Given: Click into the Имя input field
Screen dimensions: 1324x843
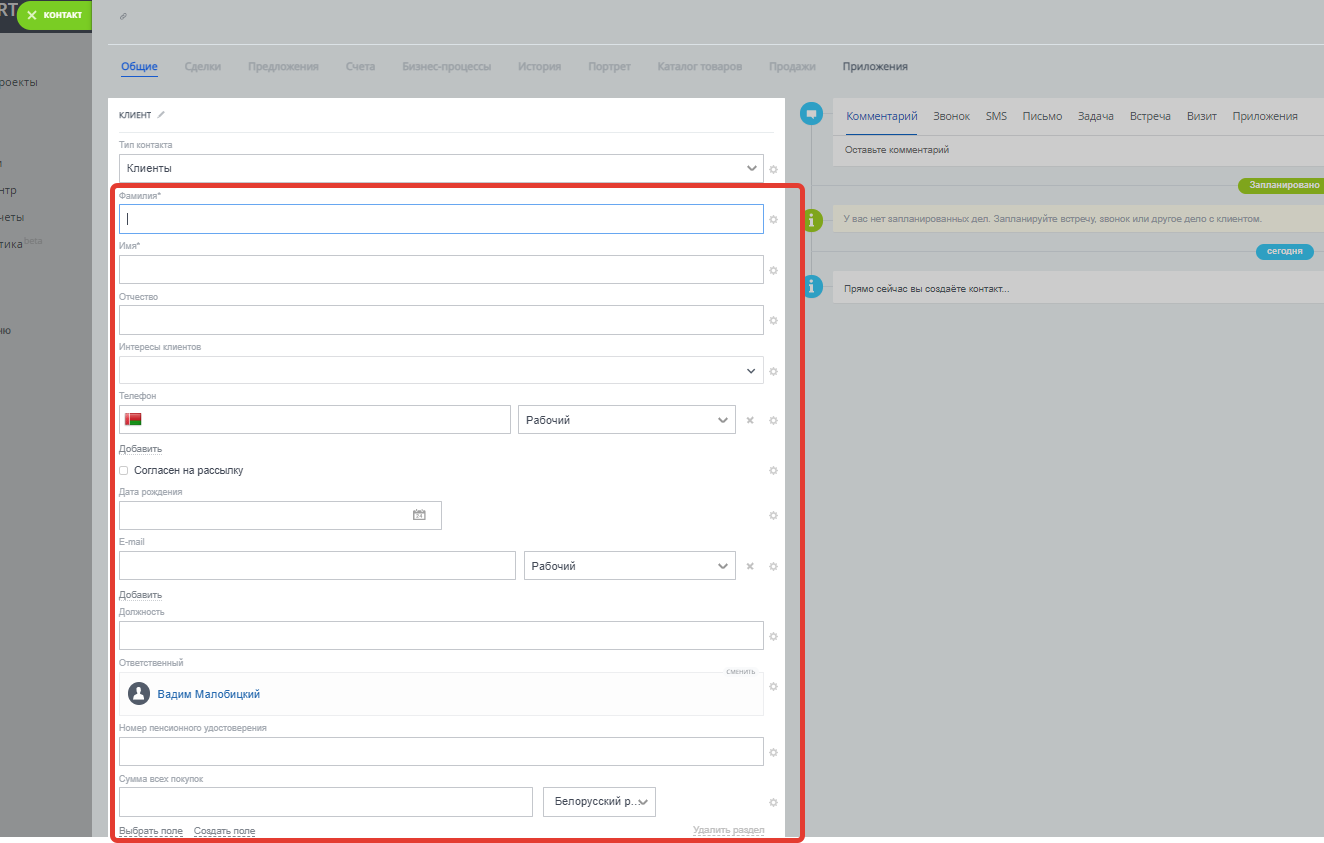Looking at the screenshot, I should (440, 270).
